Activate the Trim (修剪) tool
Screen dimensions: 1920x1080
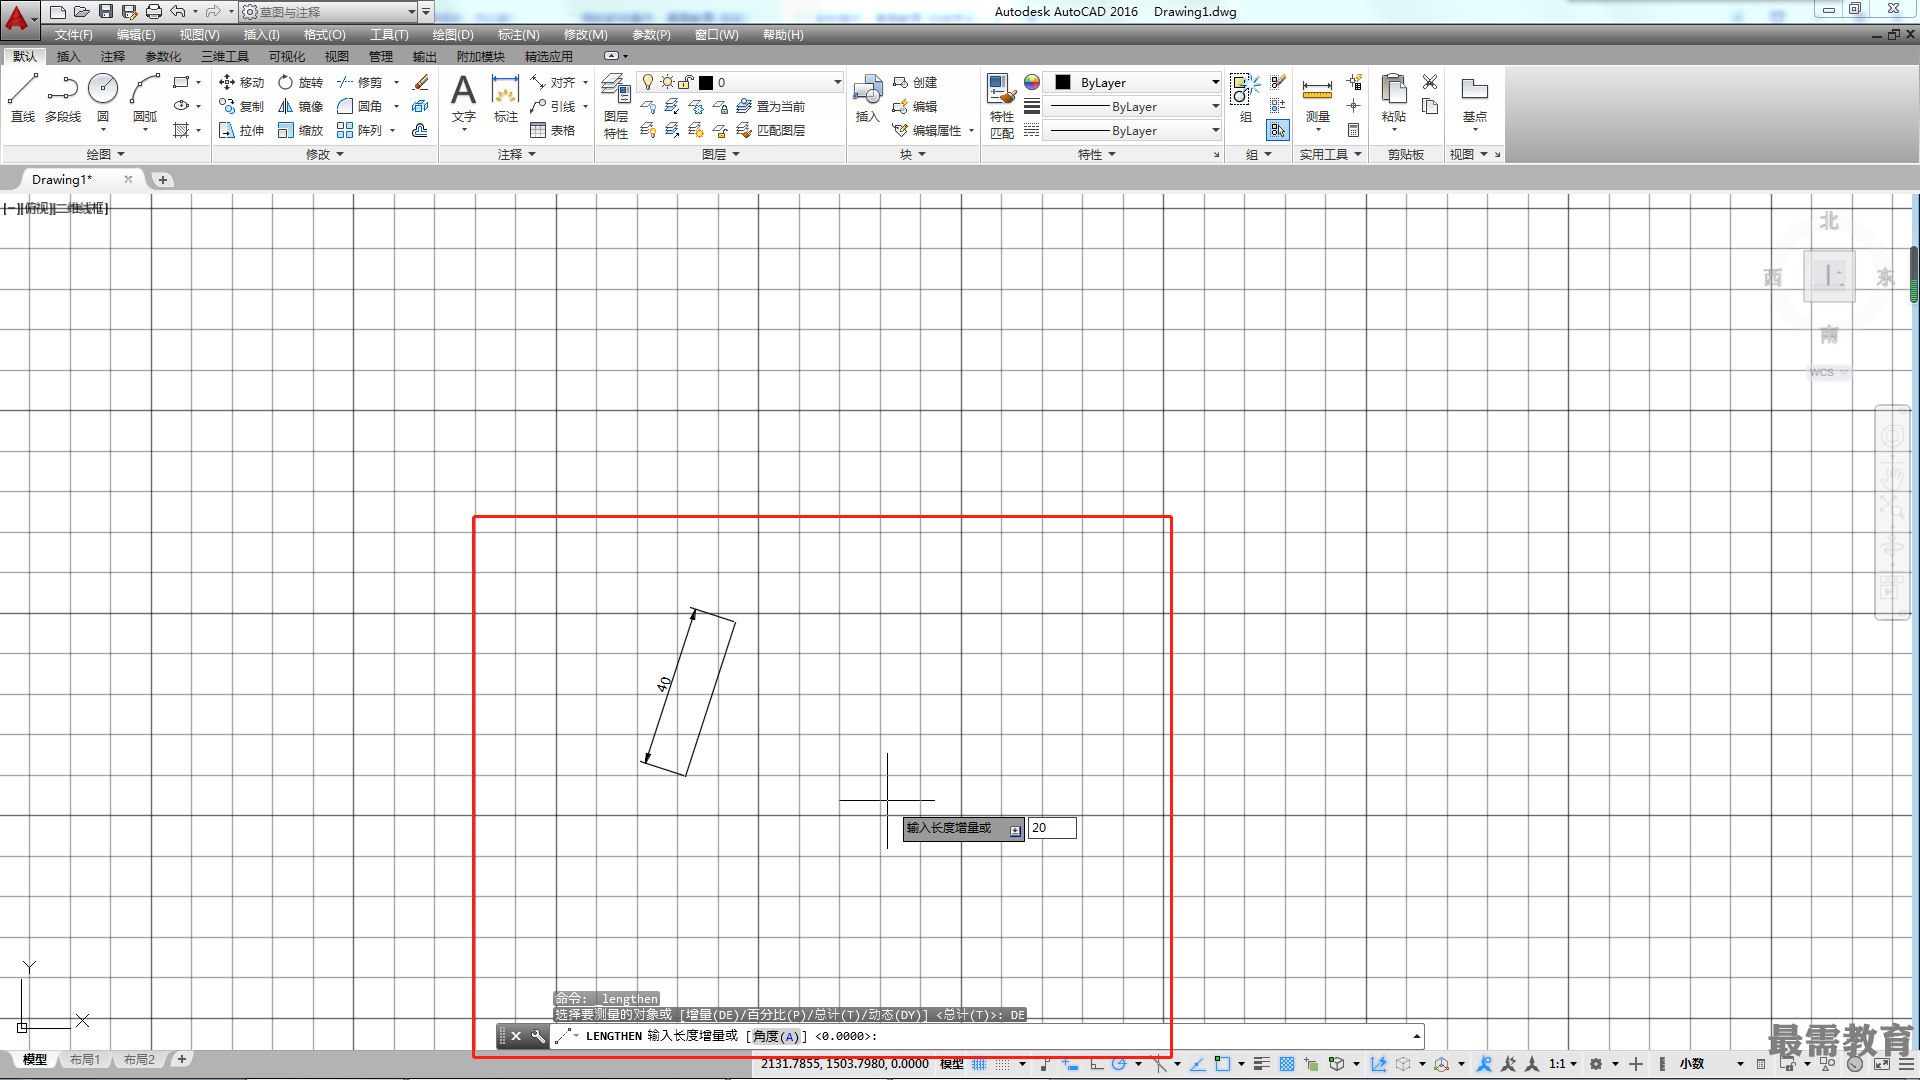click(360, 82)
